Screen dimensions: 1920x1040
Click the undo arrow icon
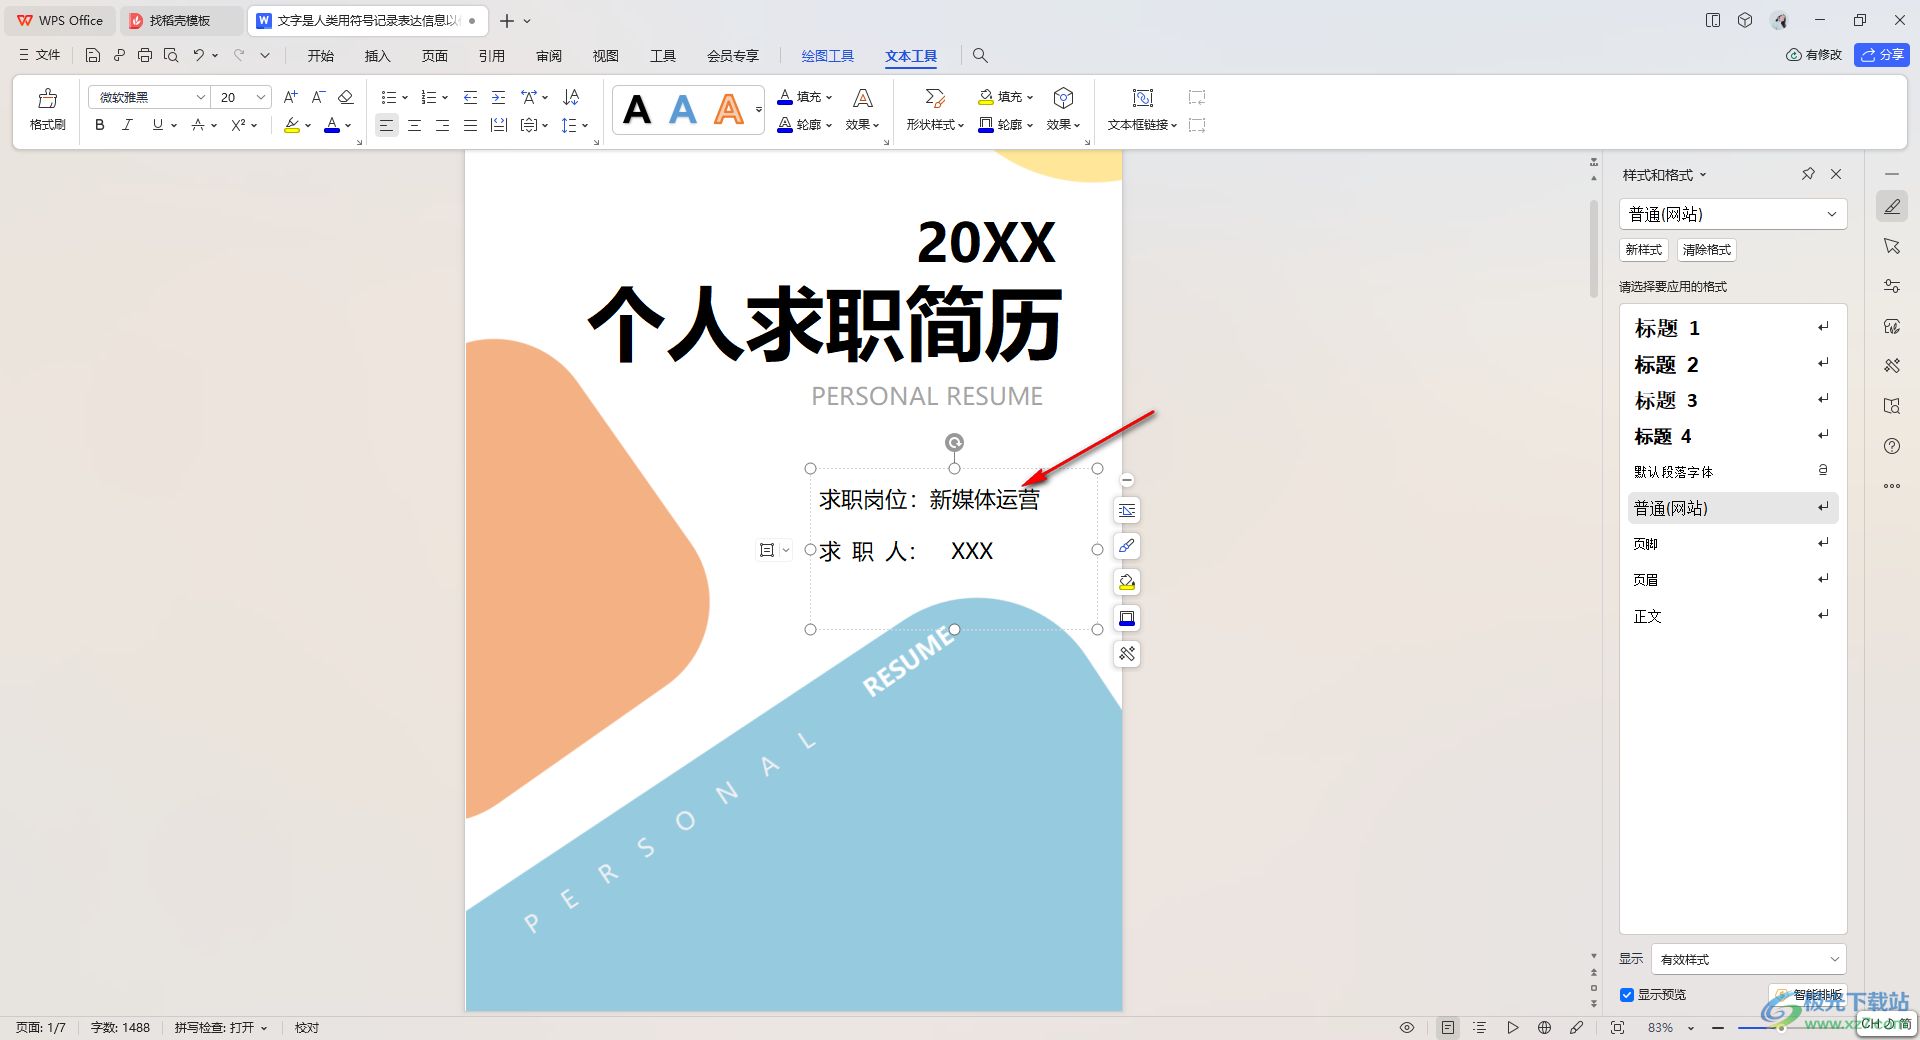pos(199,55)
